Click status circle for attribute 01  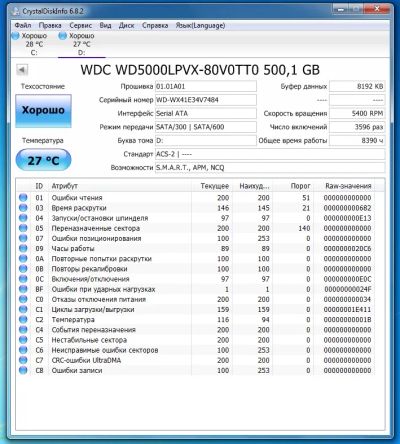(x=23, y=198)
